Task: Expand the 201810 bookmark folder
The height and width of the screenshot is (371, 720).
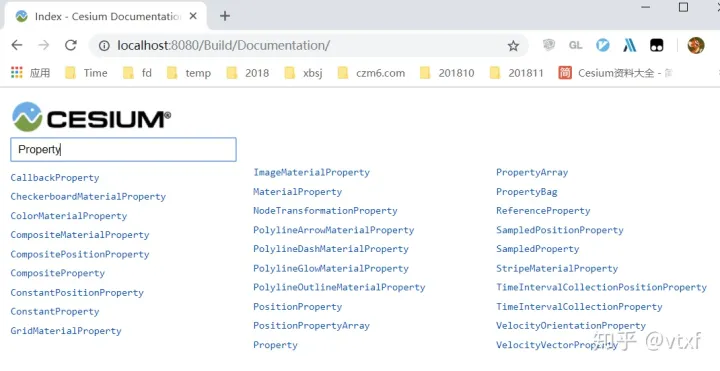Action: pos(447,73)
